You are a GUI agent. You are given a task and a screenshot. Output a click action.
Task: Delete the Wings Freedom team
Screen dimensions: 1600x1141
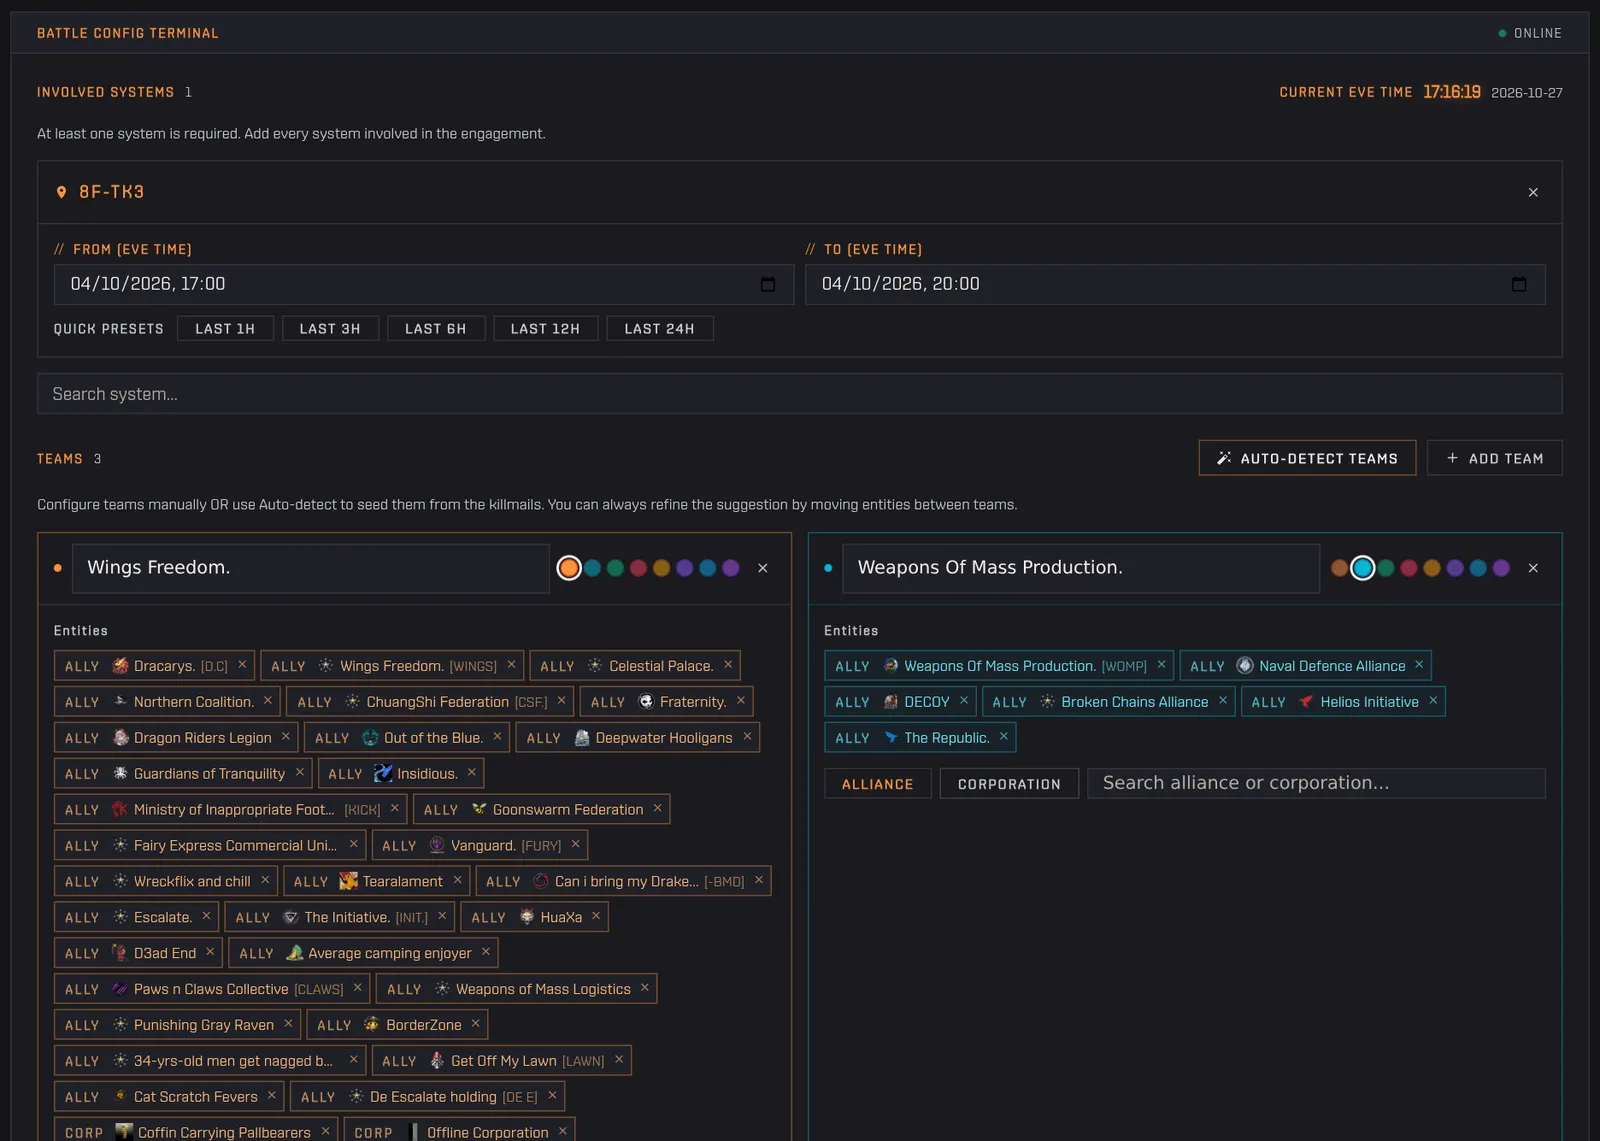(763, 568)
